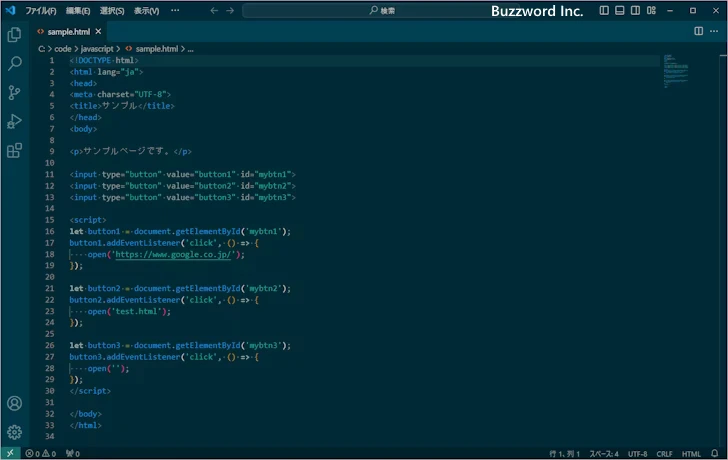
Task: Open the Extensions view
Action: coord(14,151)
